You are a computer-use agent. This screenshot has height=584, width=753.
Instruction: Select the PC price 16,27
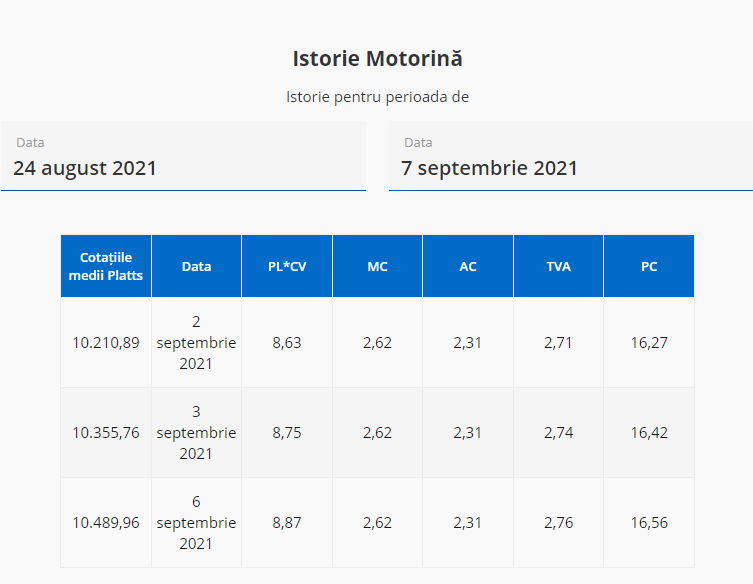[649, 342]
